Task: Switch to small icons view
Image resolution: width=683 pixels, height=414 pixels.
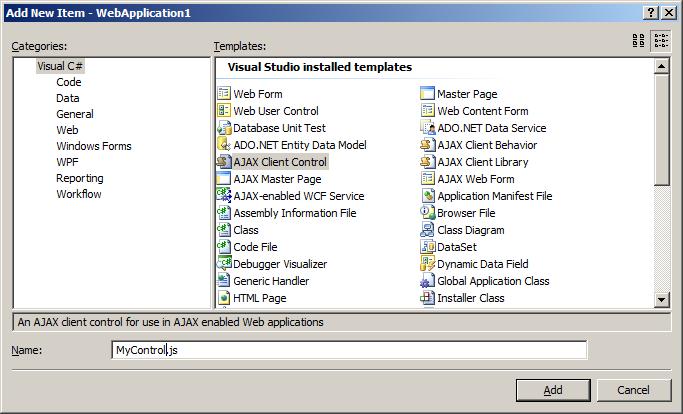Action: [661, 41]
